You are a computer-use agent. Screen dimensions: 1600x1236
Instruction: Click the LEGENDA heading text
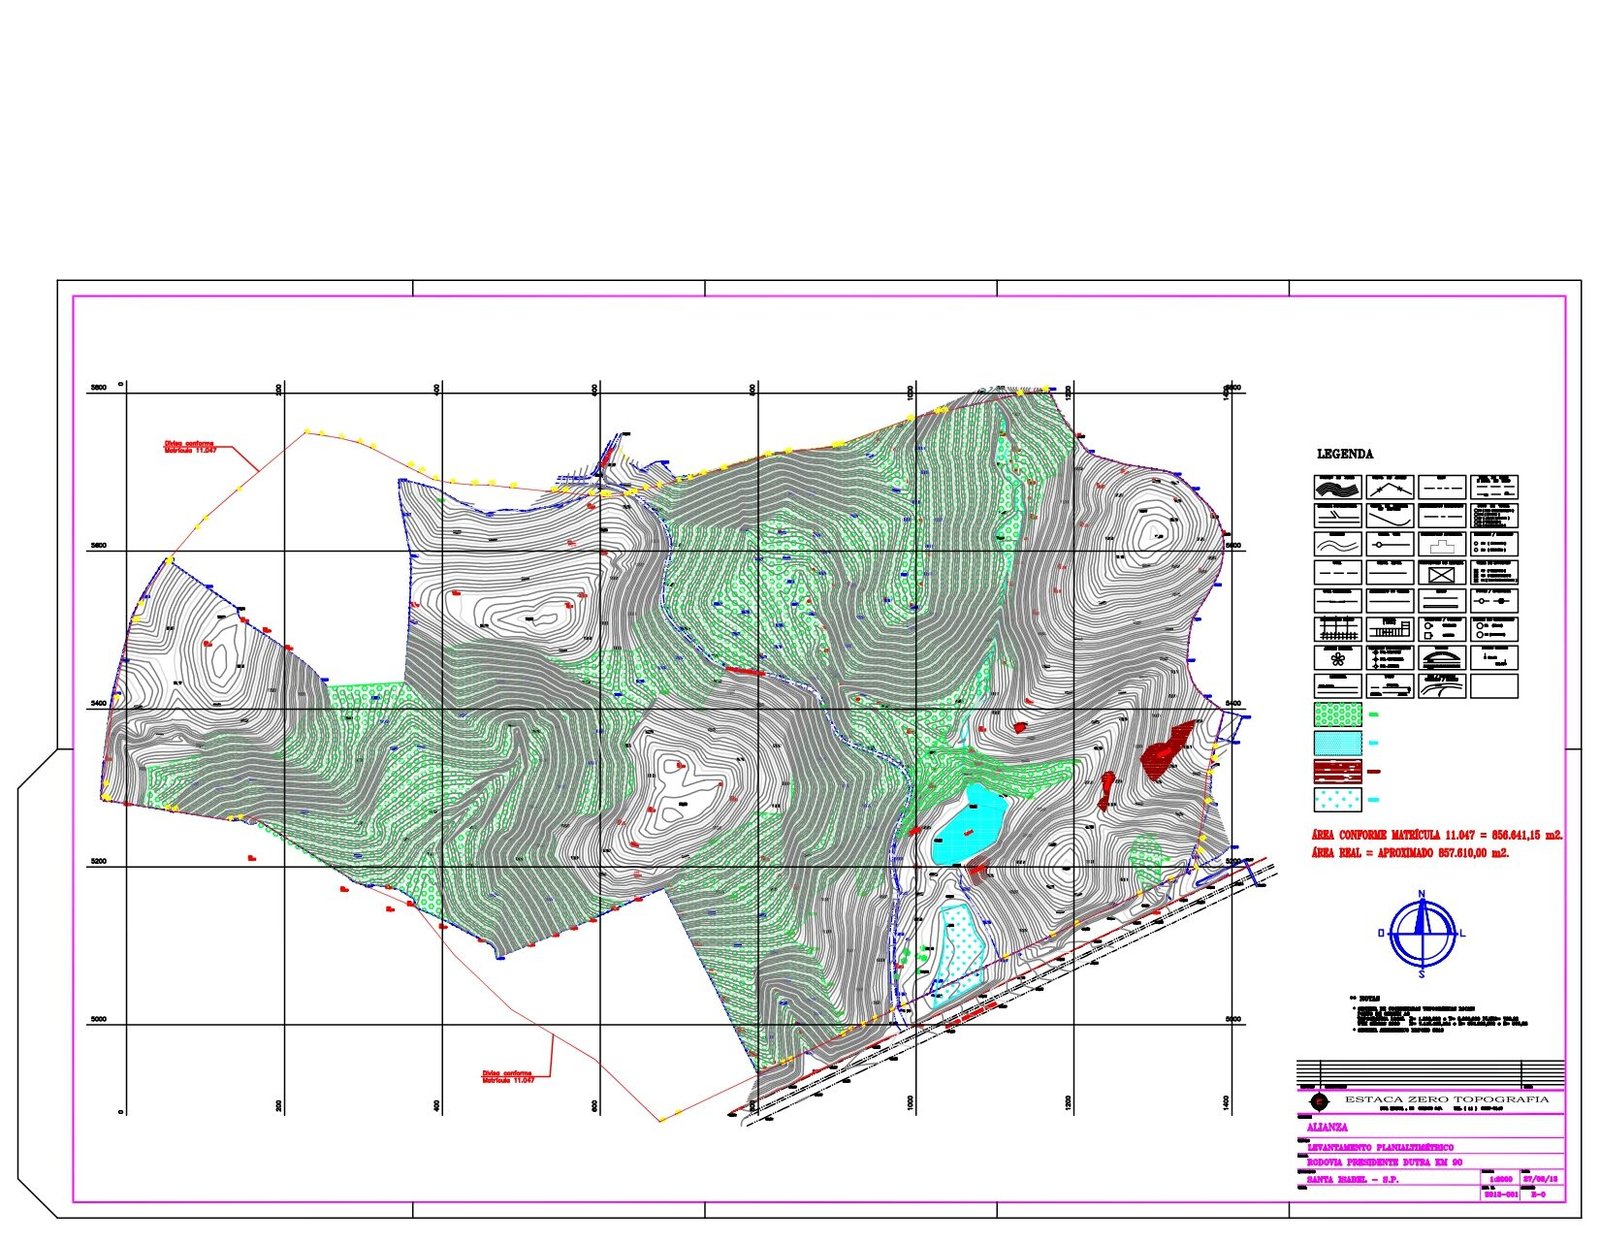pos(1344,454)
